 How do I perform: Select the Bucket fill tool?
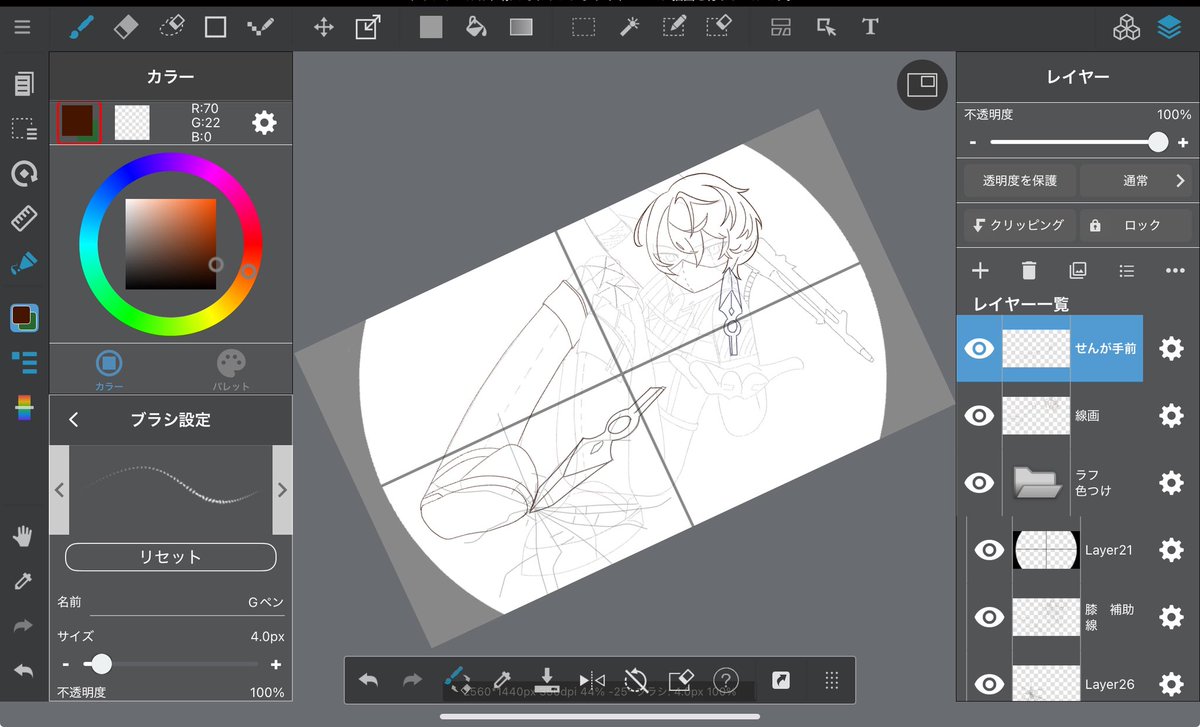[476, 27]
